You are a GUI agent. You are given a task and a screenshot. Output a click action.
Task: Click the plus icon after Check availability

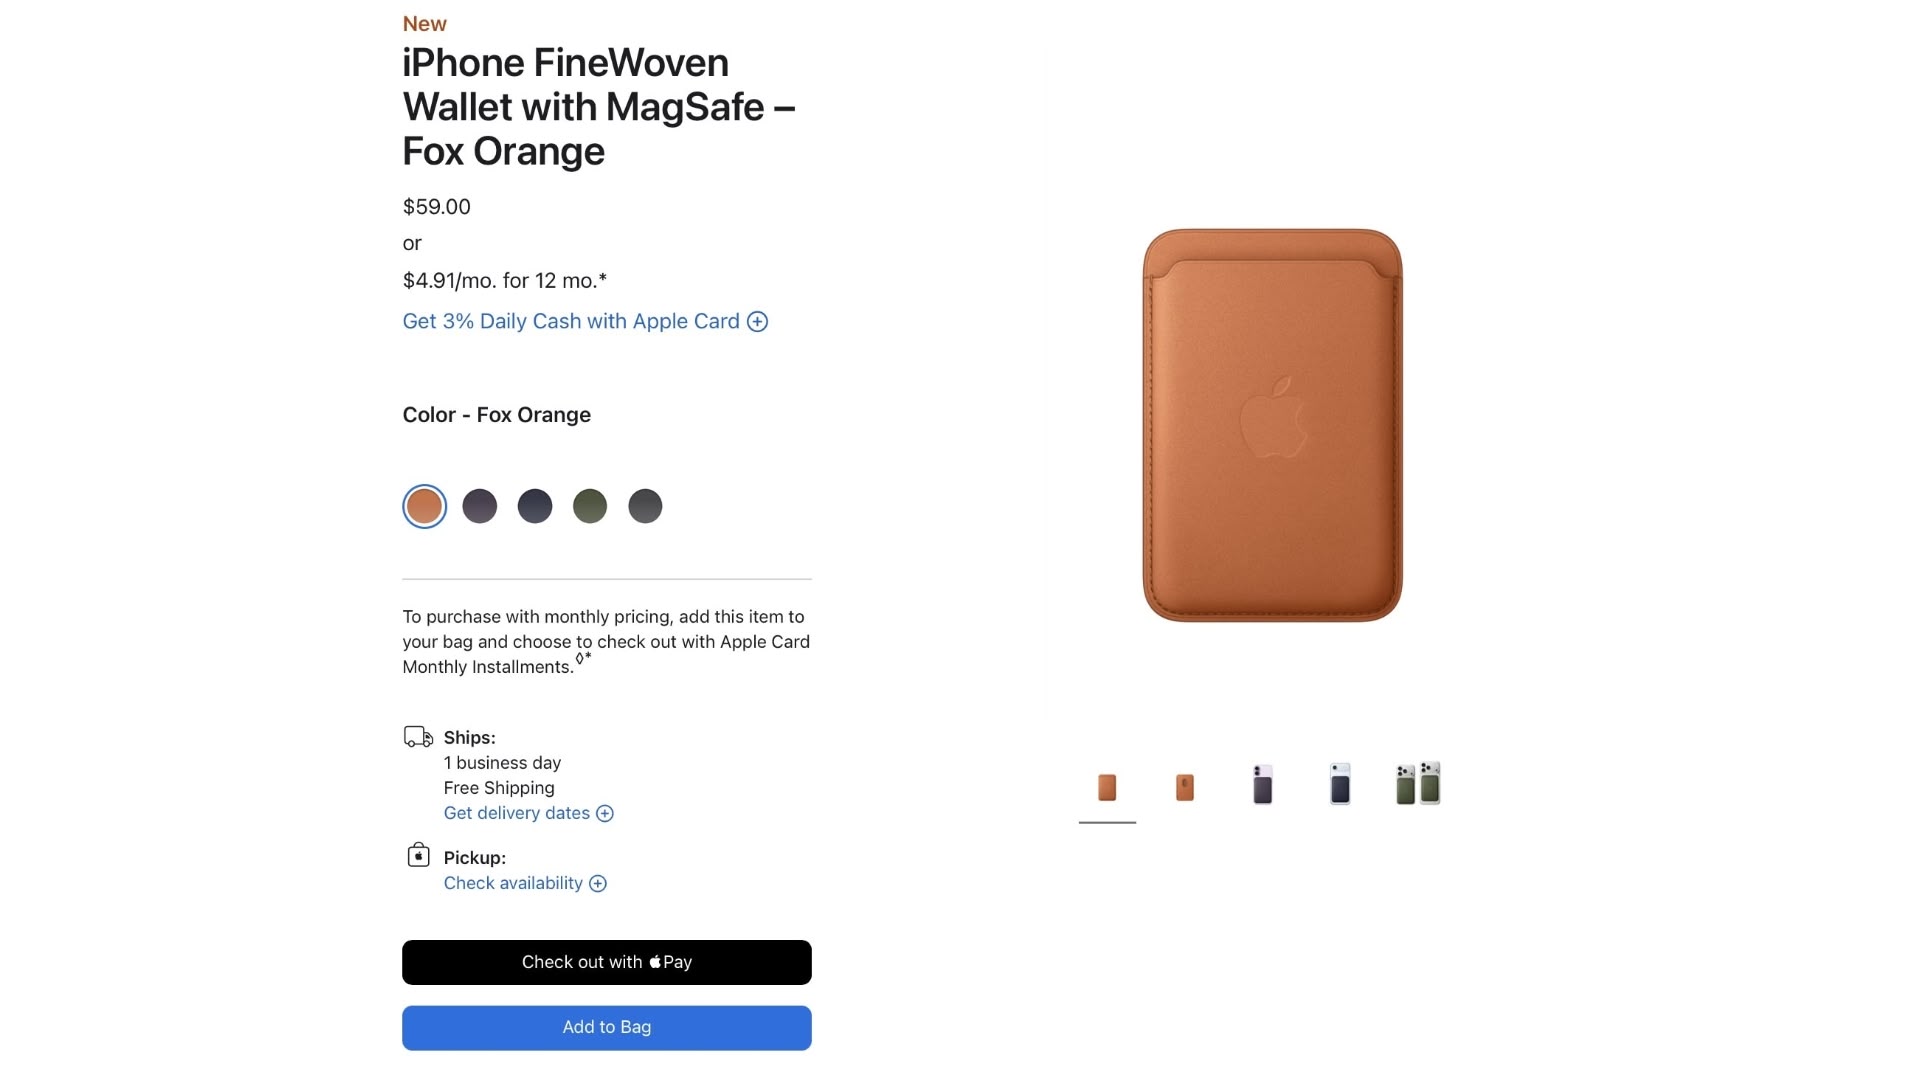click(598, 884)
